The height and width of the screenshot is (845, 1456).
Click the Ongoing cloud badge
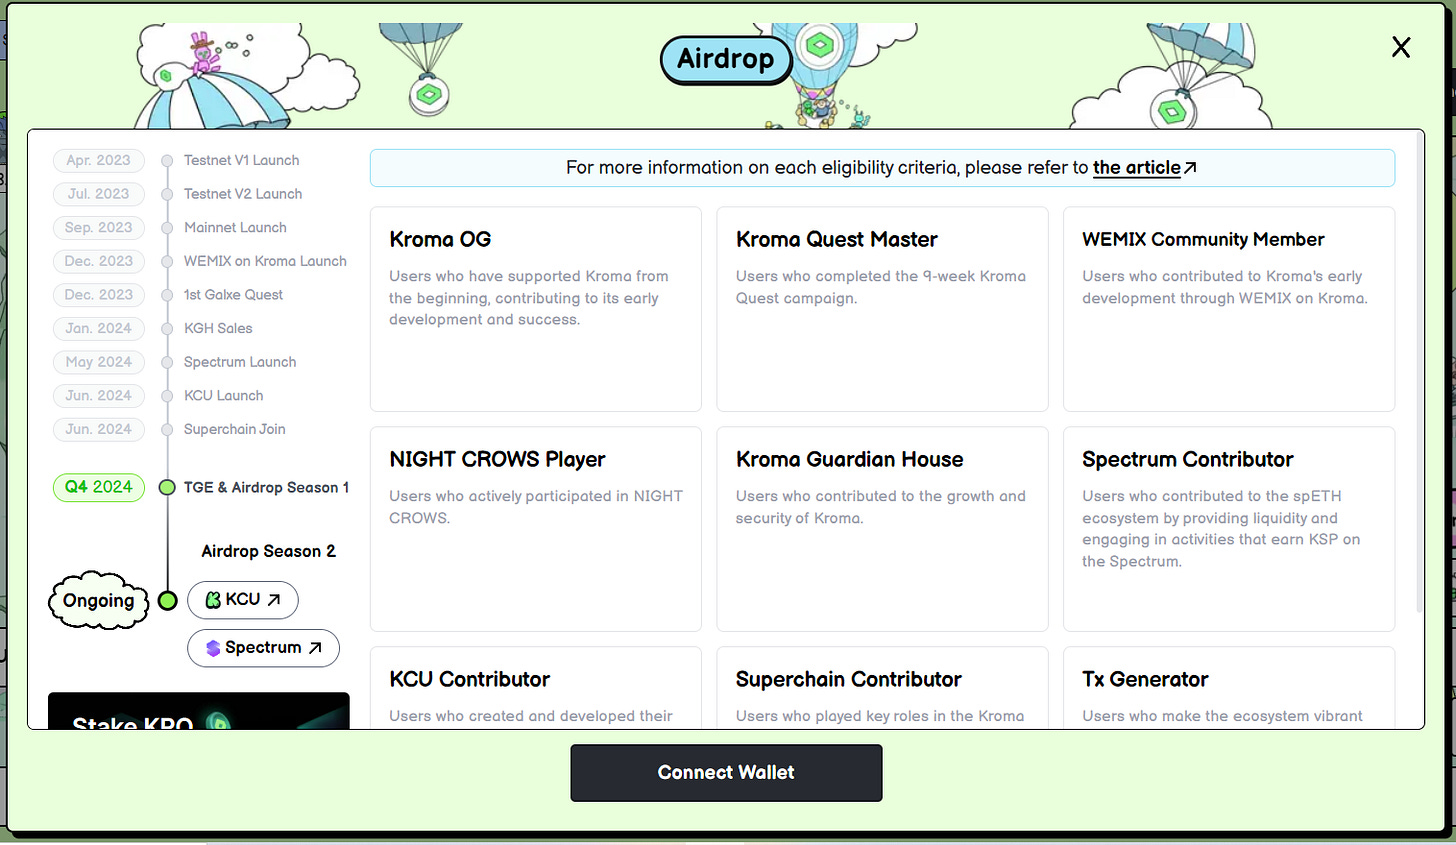coord(99,600)
